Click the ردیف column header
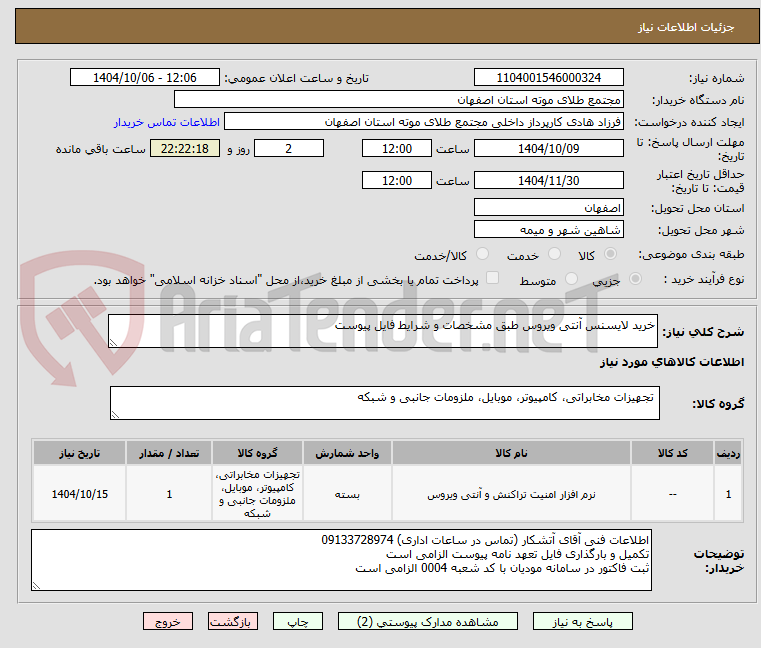 click(x=728, y=453)
